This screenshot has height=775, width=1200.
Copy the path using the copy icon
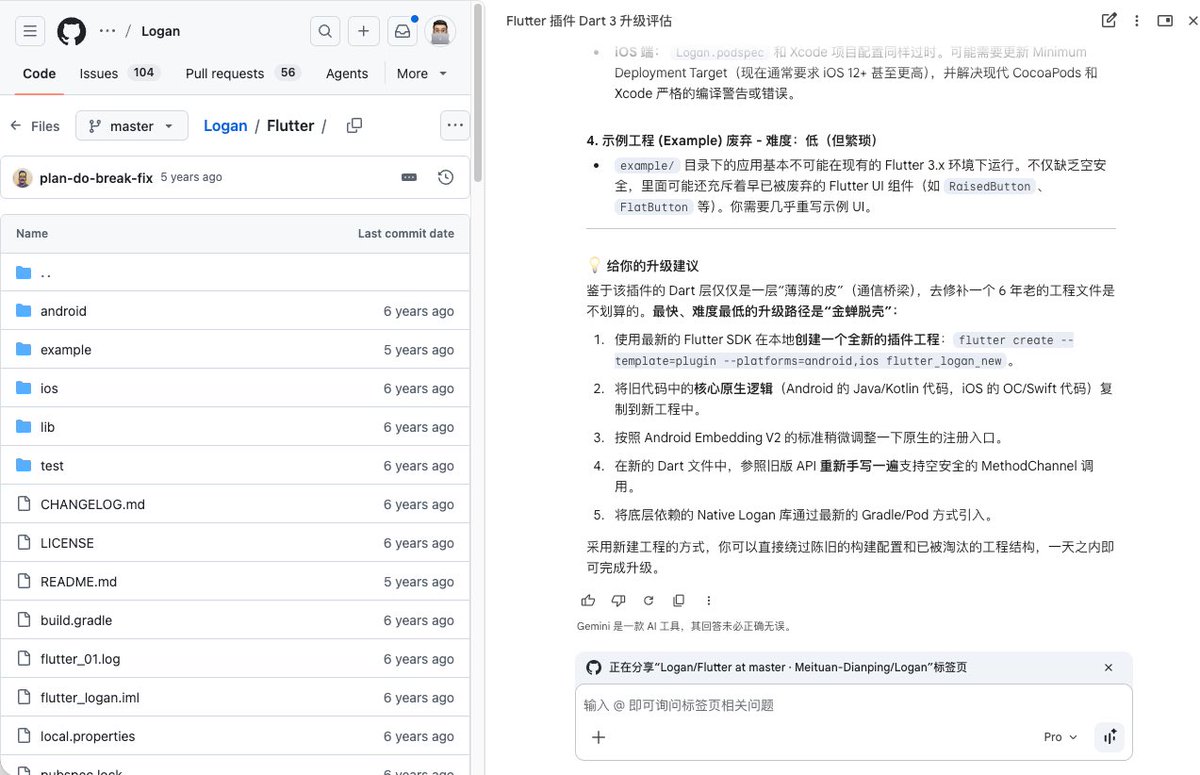coord(354,126)
